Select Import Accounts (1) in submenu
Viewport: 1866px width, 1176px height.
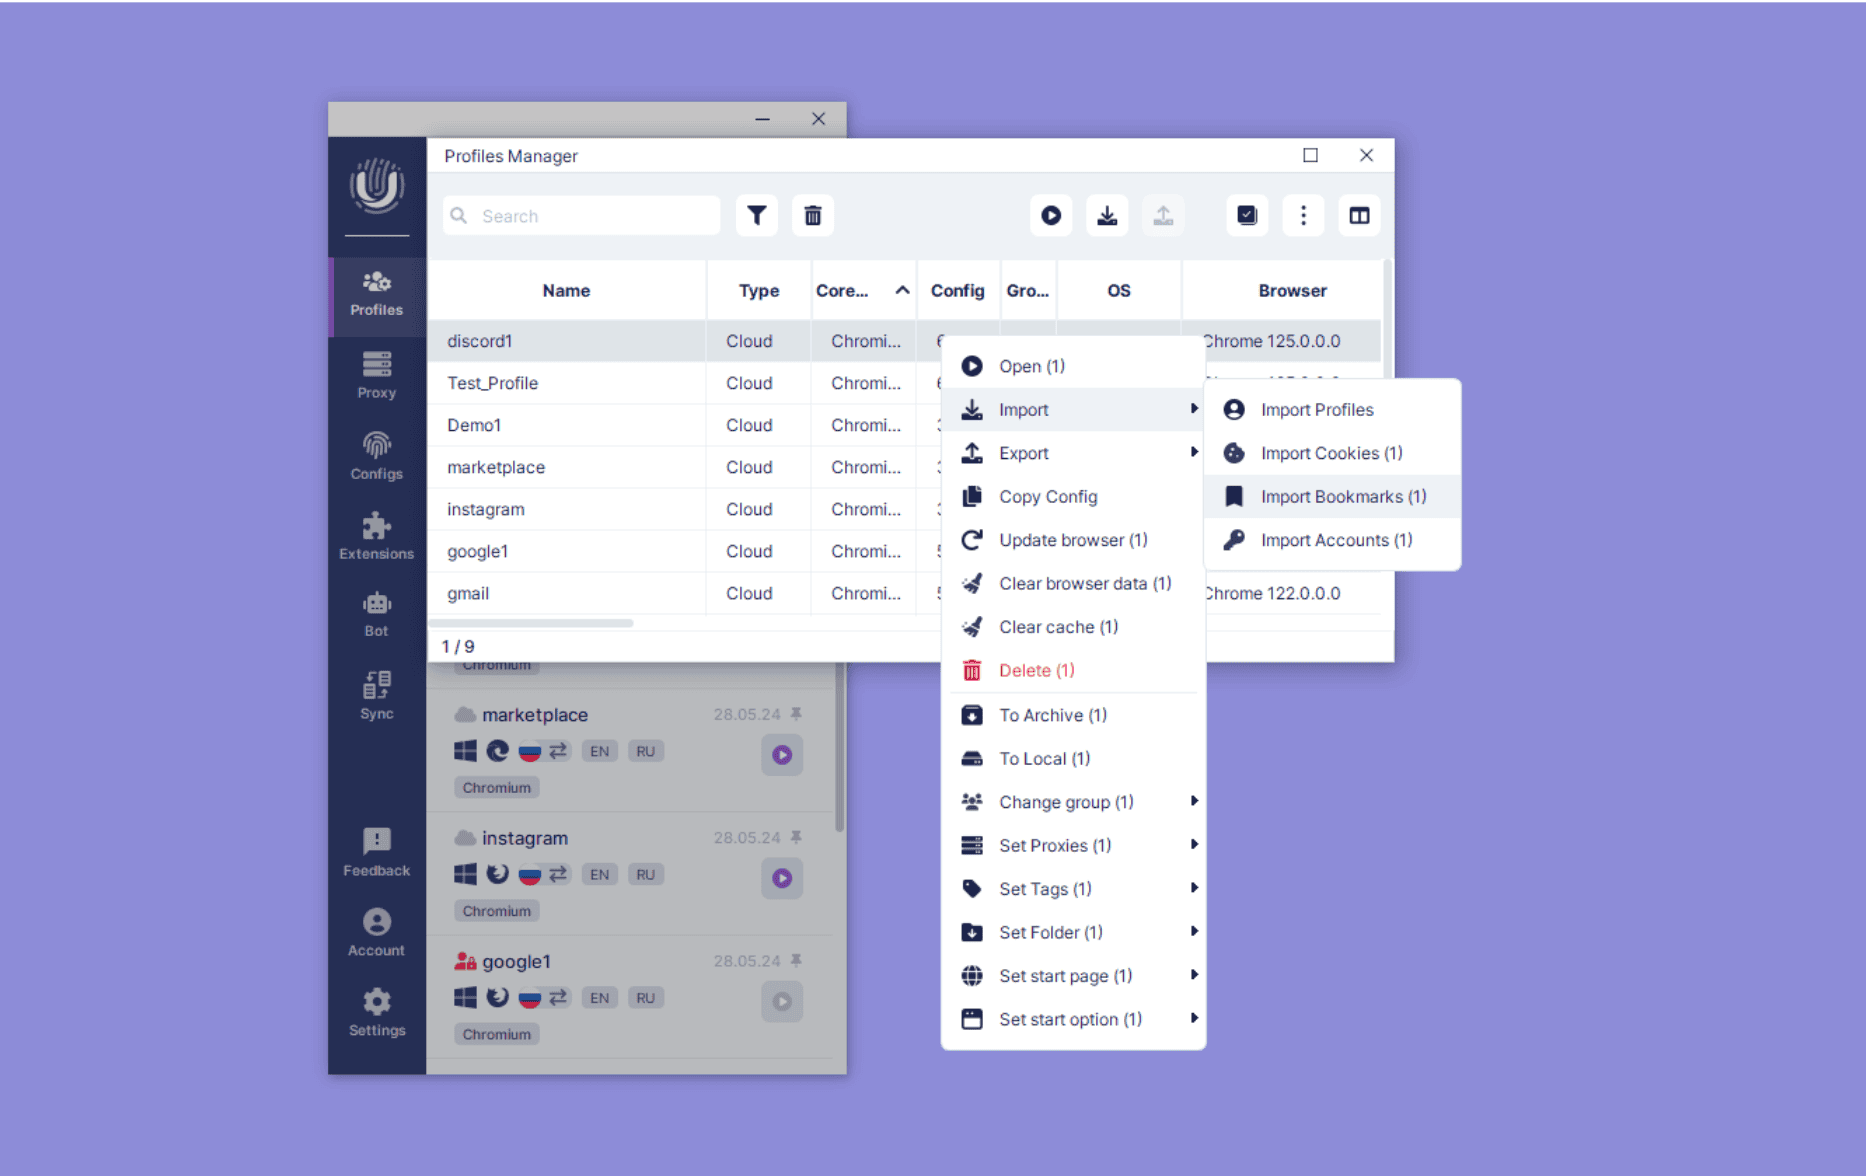pyautogui.click(x=1332, y=540)
